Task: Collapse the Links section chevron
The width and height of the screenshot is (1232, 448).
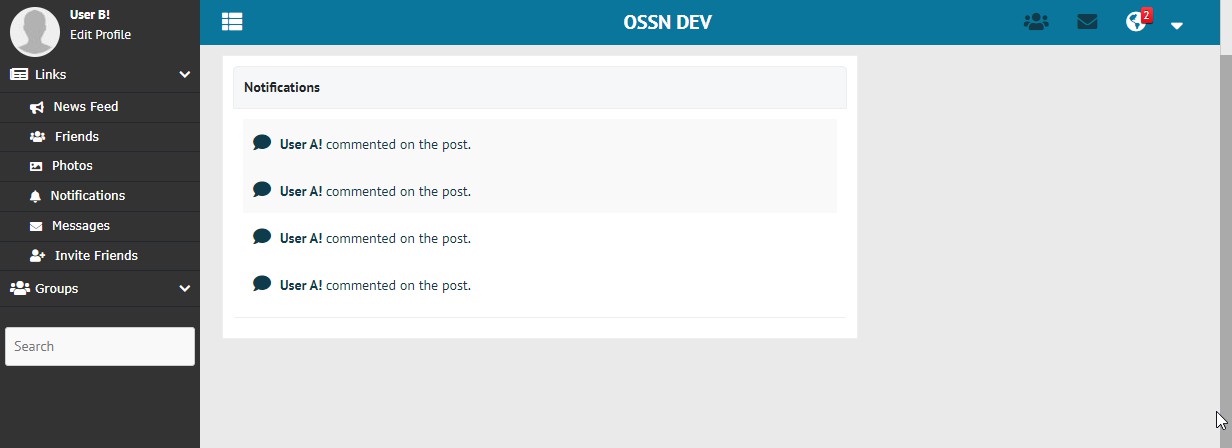Action: (x=184, y=74)
